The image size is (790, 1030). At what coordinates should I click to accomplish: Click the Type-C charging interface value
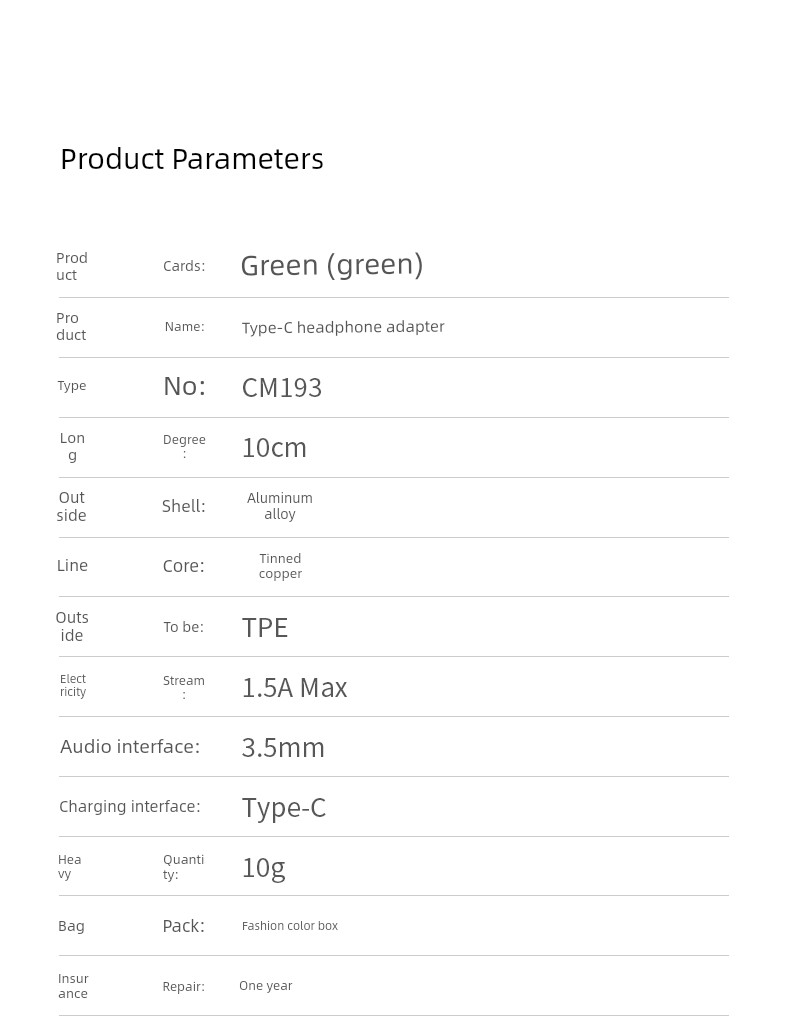[x=284, y=809]
